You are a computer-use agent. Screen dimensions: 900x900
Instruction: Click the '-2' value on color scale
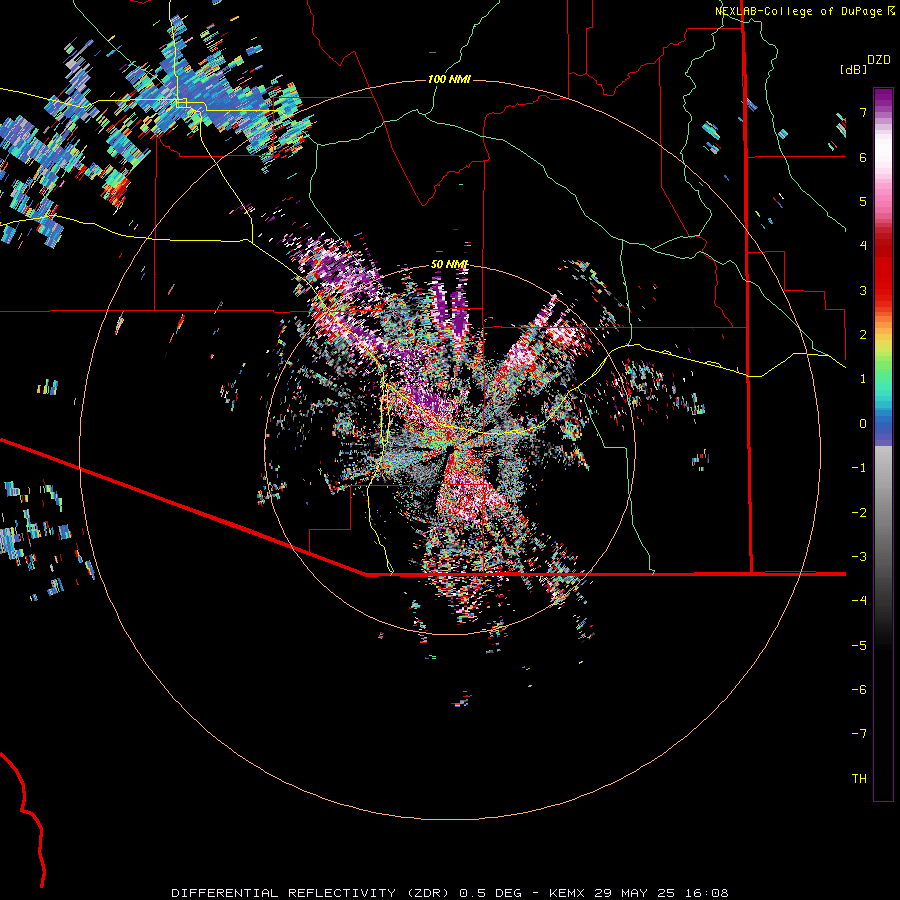859,513
